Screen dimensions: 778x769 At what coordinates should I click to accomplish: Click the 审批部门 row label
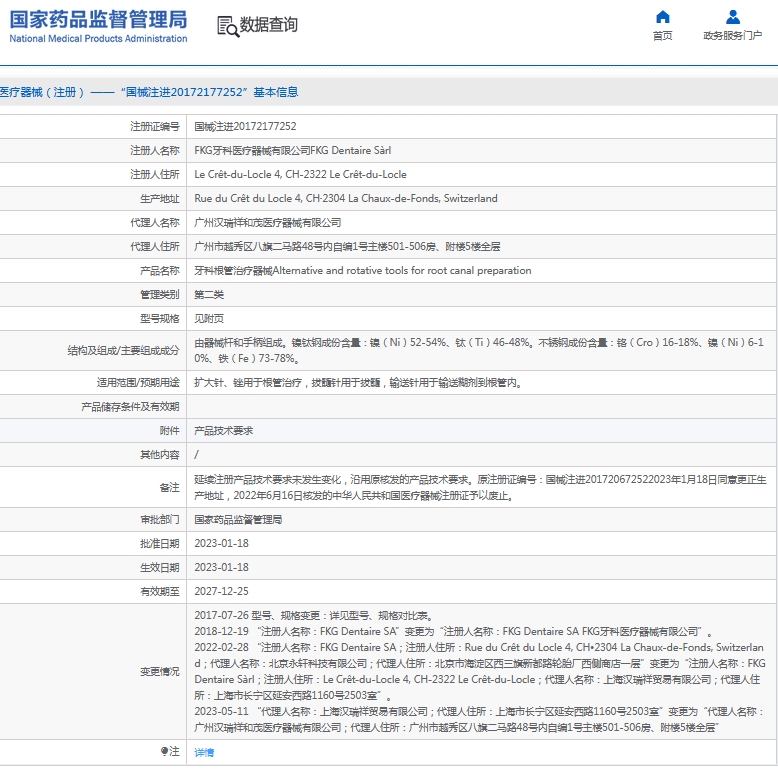(x=160, y=519)
